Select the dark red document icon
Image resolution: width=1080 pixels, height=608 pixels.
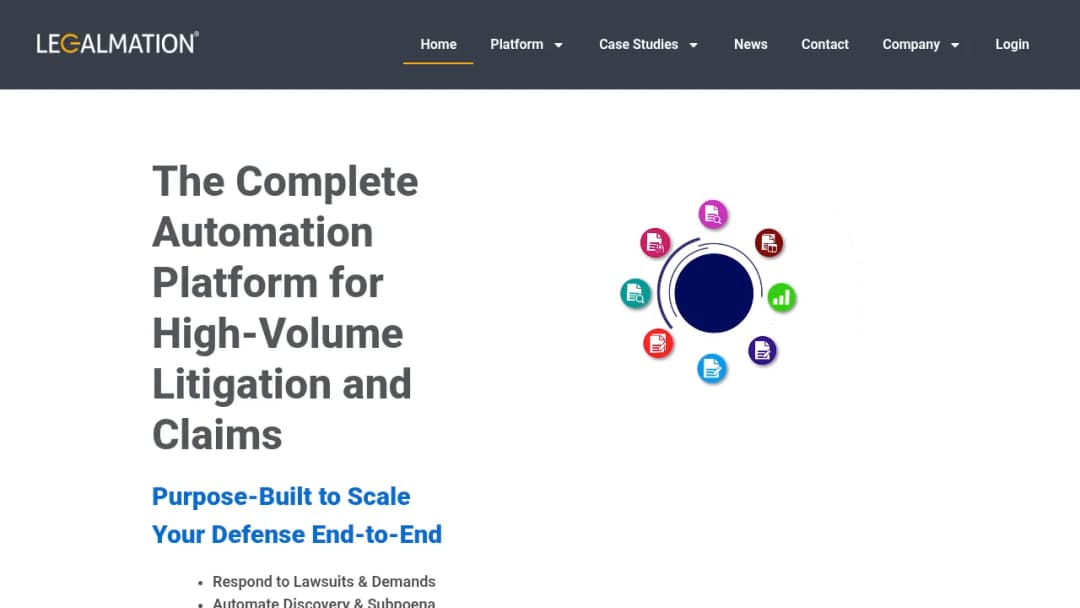click(x=769, y=243)
